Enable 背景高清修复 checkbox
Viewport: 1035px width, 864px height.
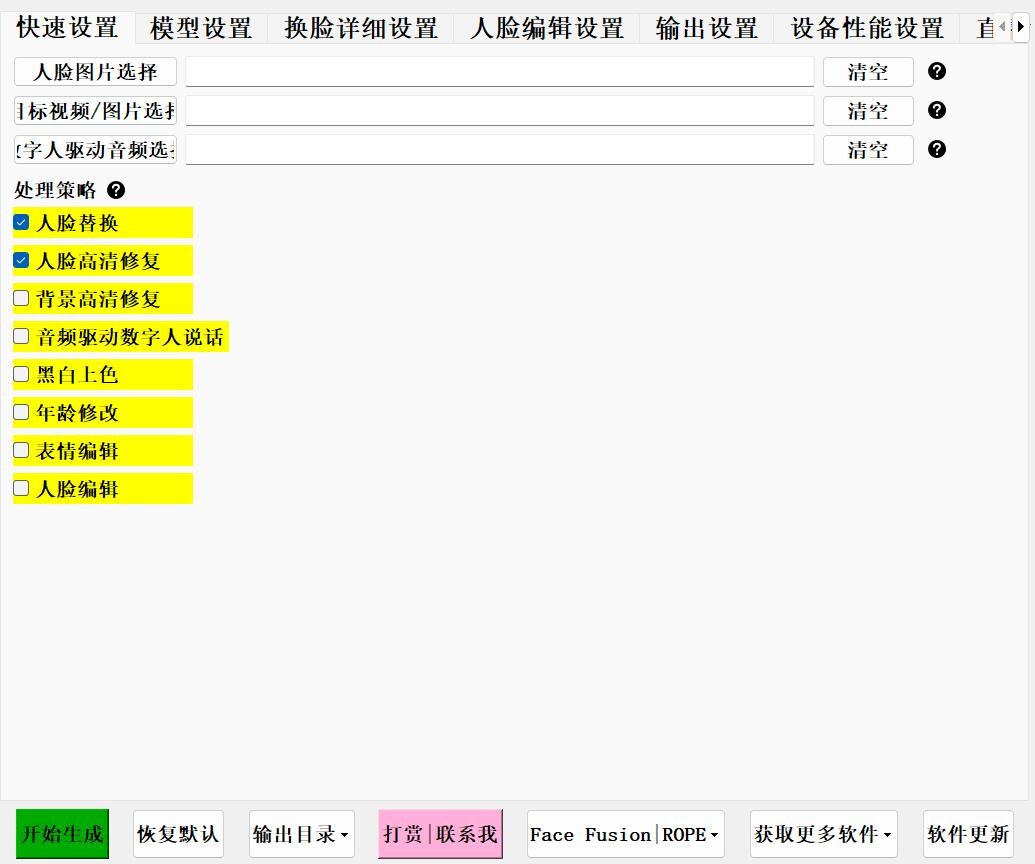21,298
